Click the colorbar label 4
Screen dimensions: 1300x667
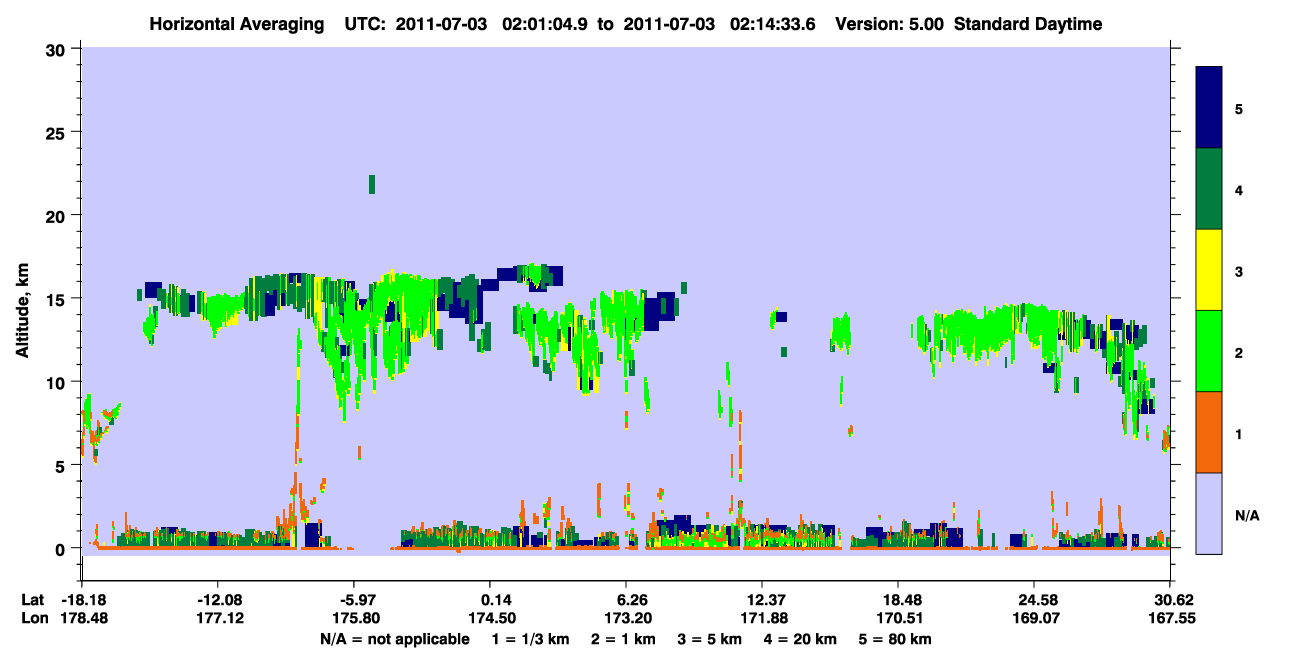1239,189
